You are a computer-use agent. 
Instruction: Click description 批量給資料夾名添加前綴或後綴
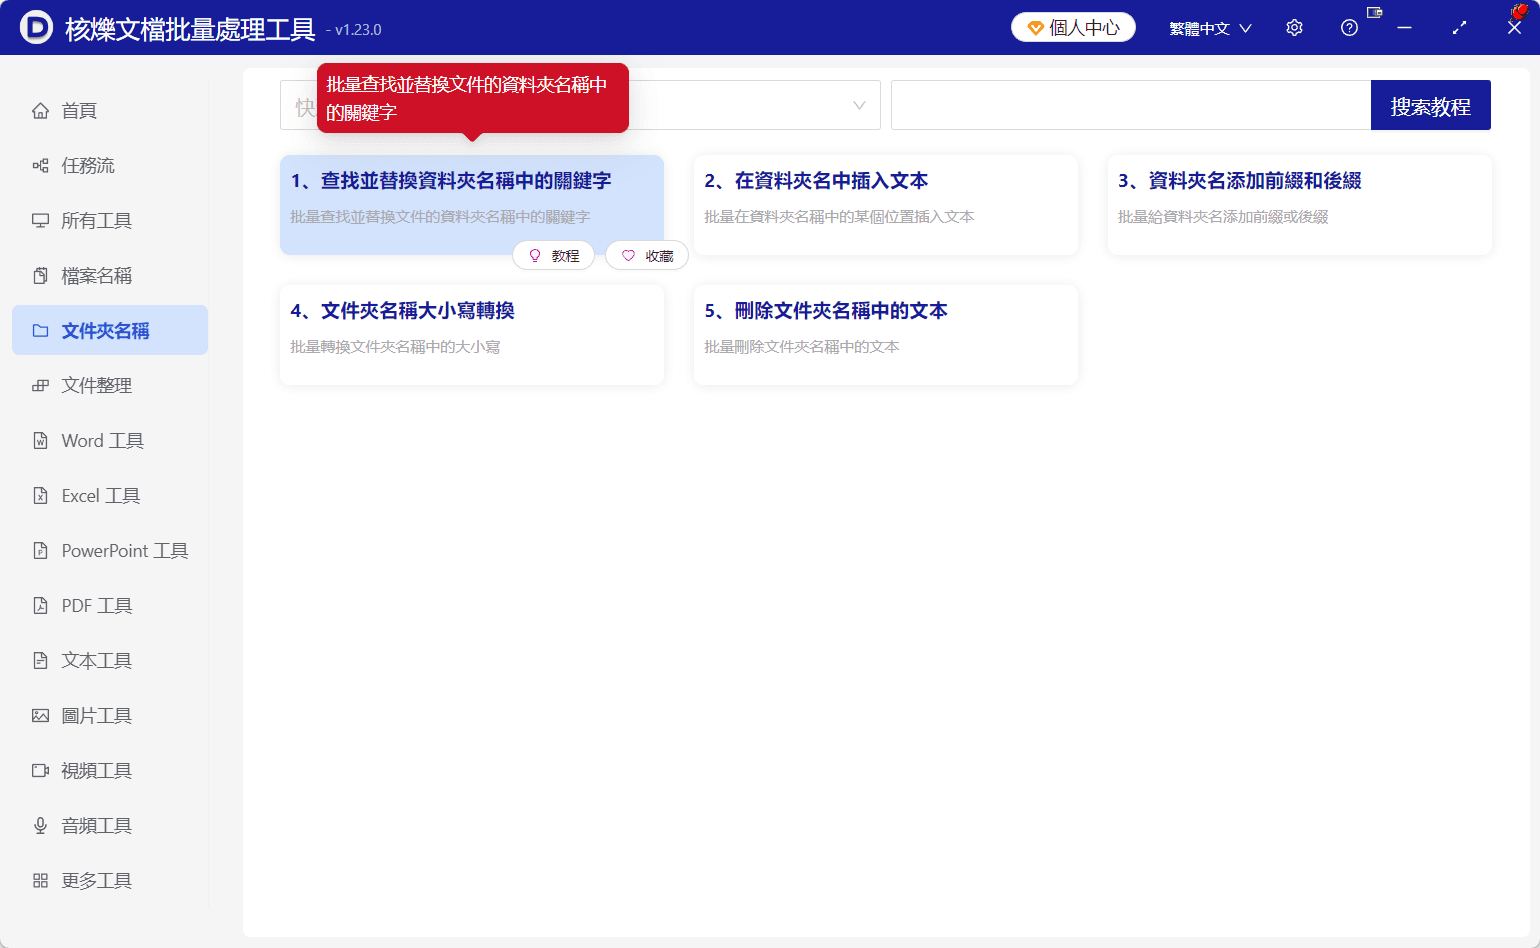point(1223,217)
